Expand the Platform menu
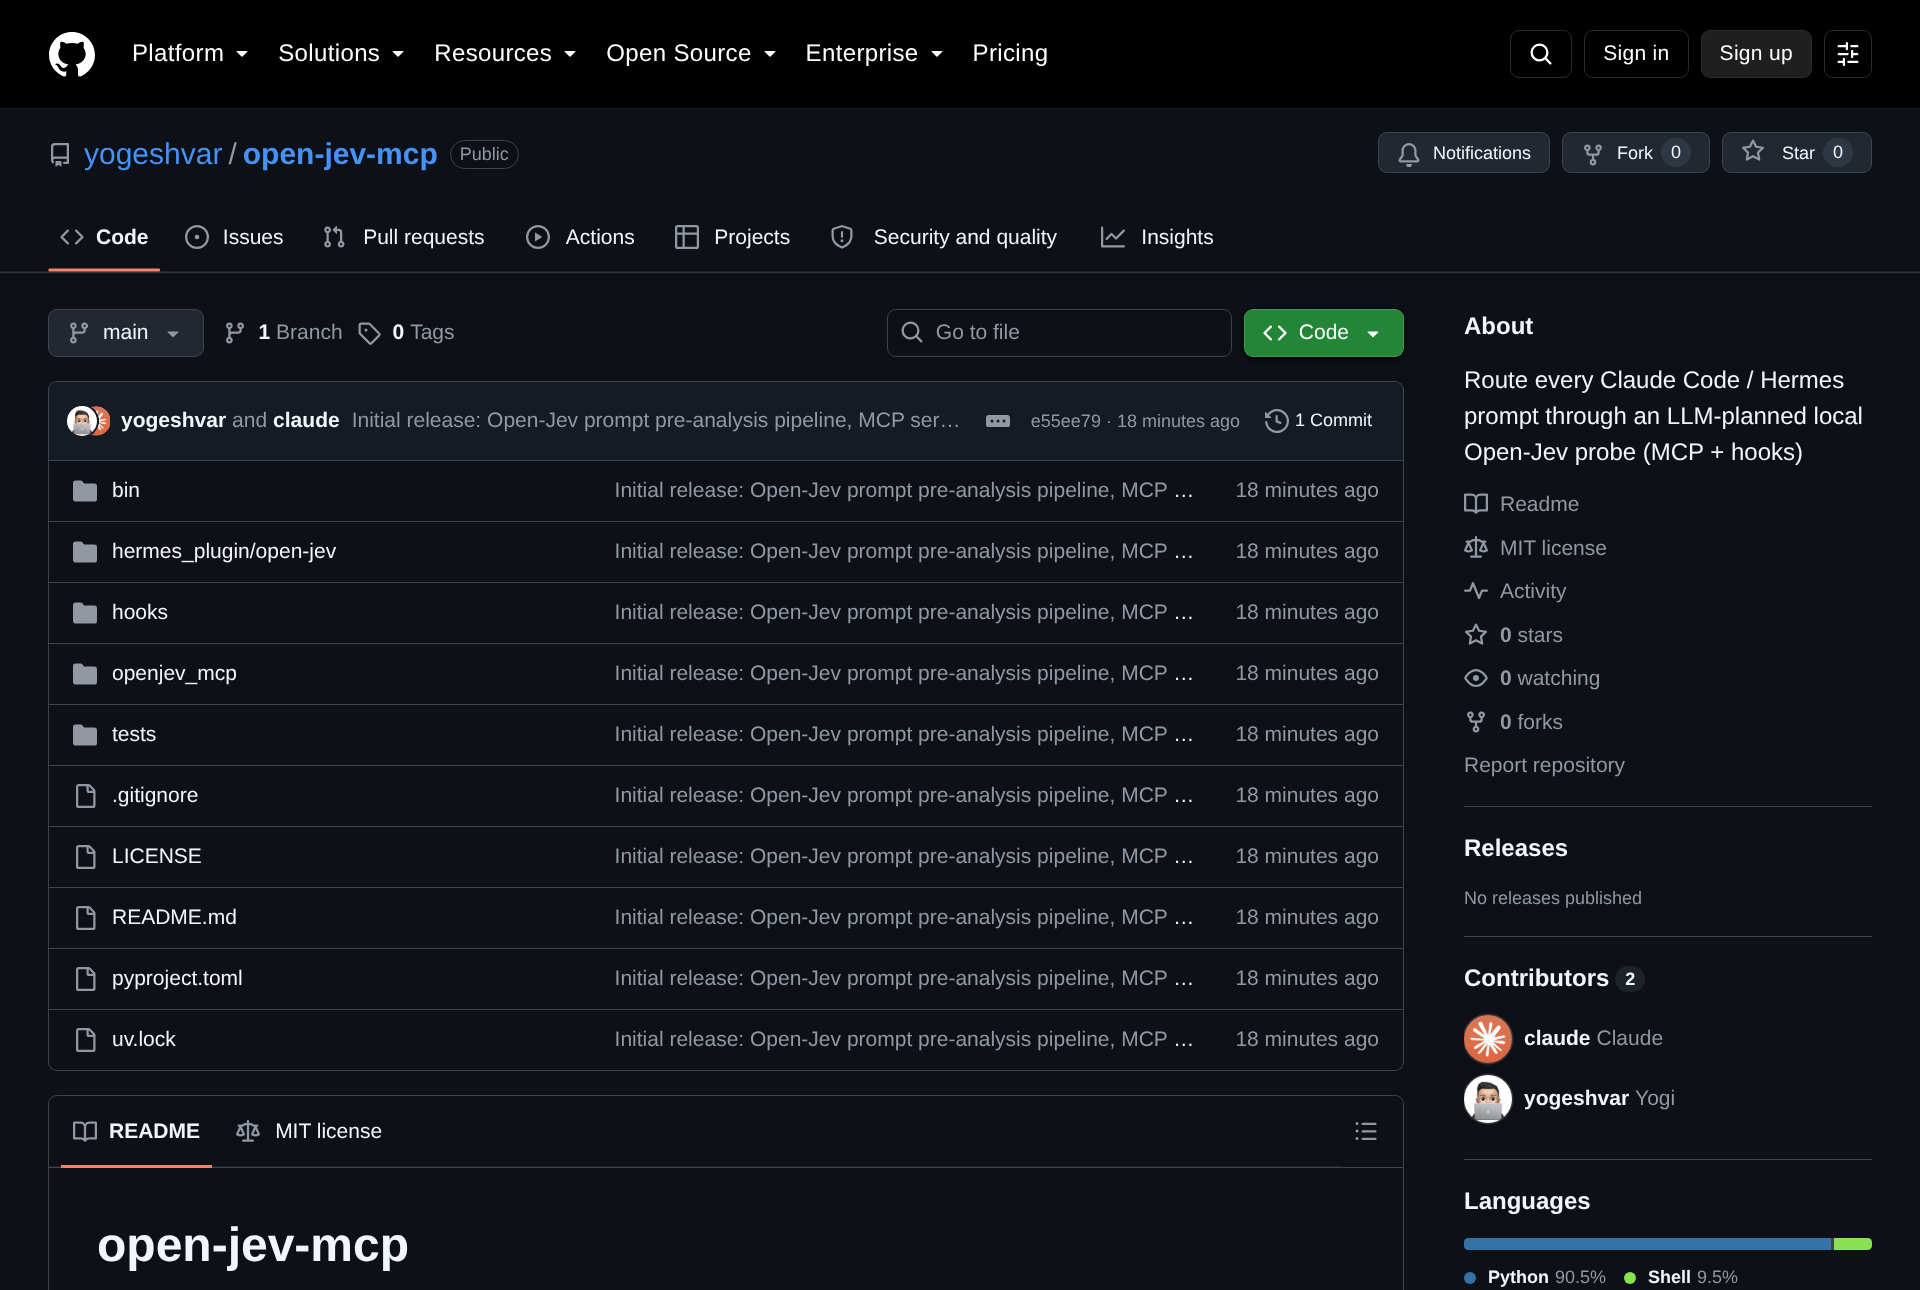1920x1290 pixels. click(x=190, y=54)
